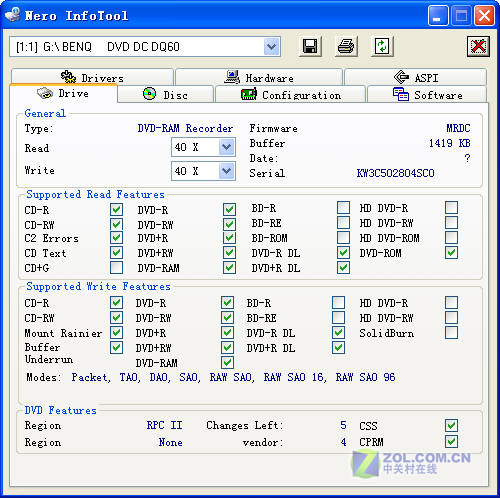This screenshot has width=500, height=498.
Task: Toggle the Buffer Underrun checkbox
Action: point(116,347)
